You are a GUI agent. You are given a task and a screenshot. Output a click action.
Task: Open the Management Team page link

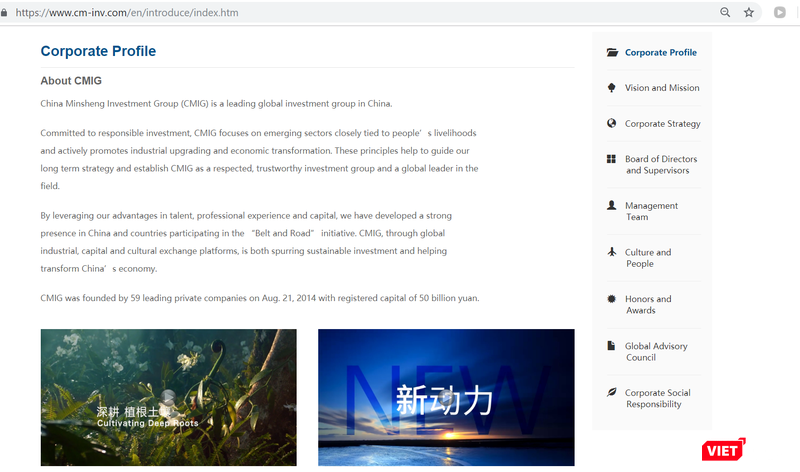point(651,211)
